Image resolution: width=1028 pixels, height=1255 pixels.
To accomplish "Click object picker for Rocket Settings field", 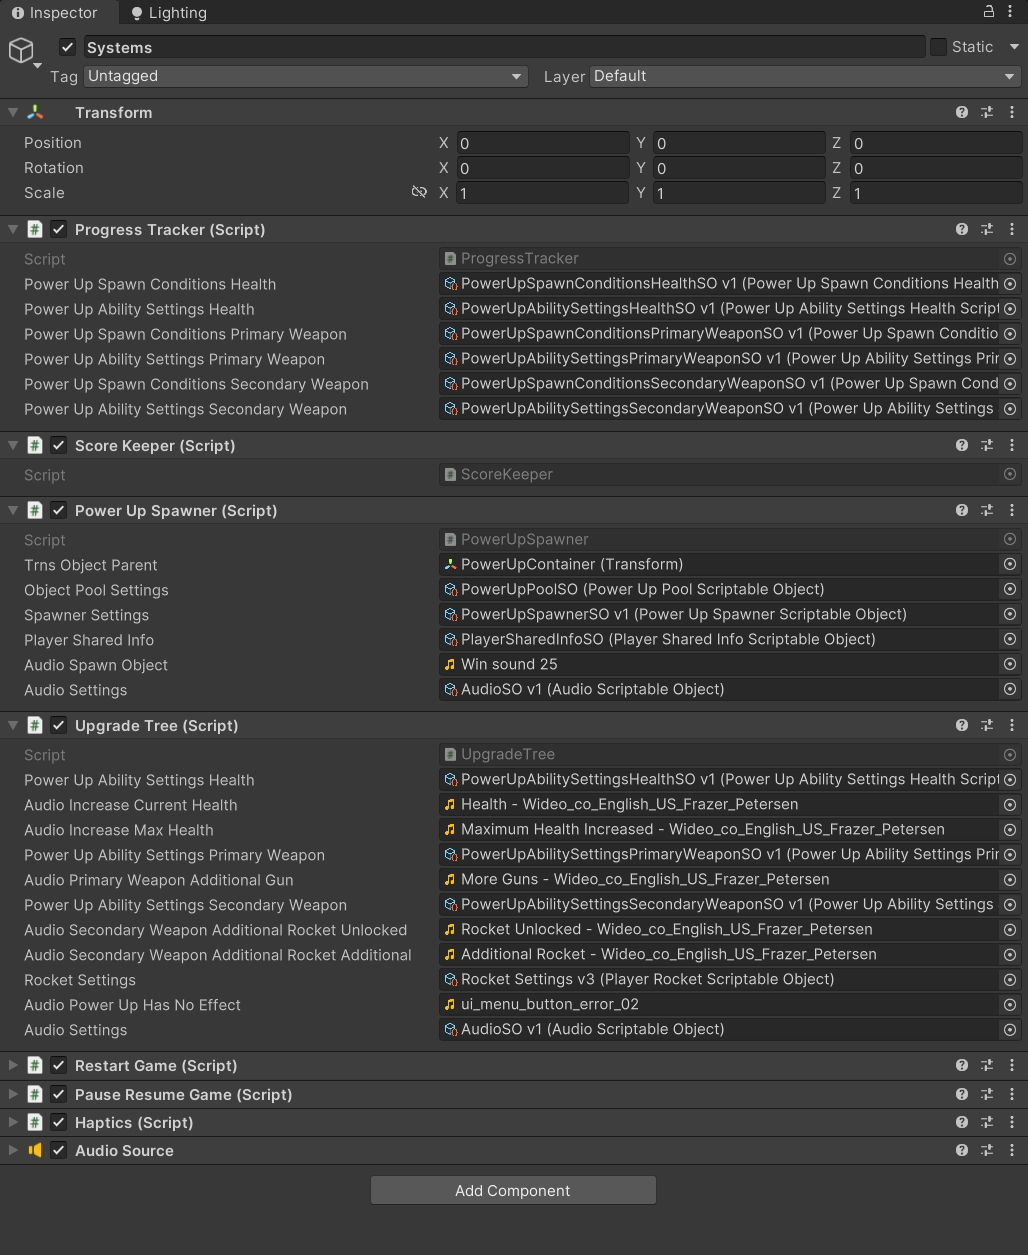I will 1010,980.
